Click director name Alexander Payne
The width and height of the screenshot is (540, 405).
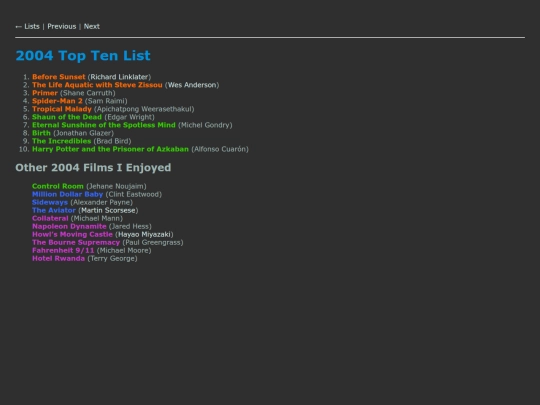pyautogui.click(x=101, y=202)
